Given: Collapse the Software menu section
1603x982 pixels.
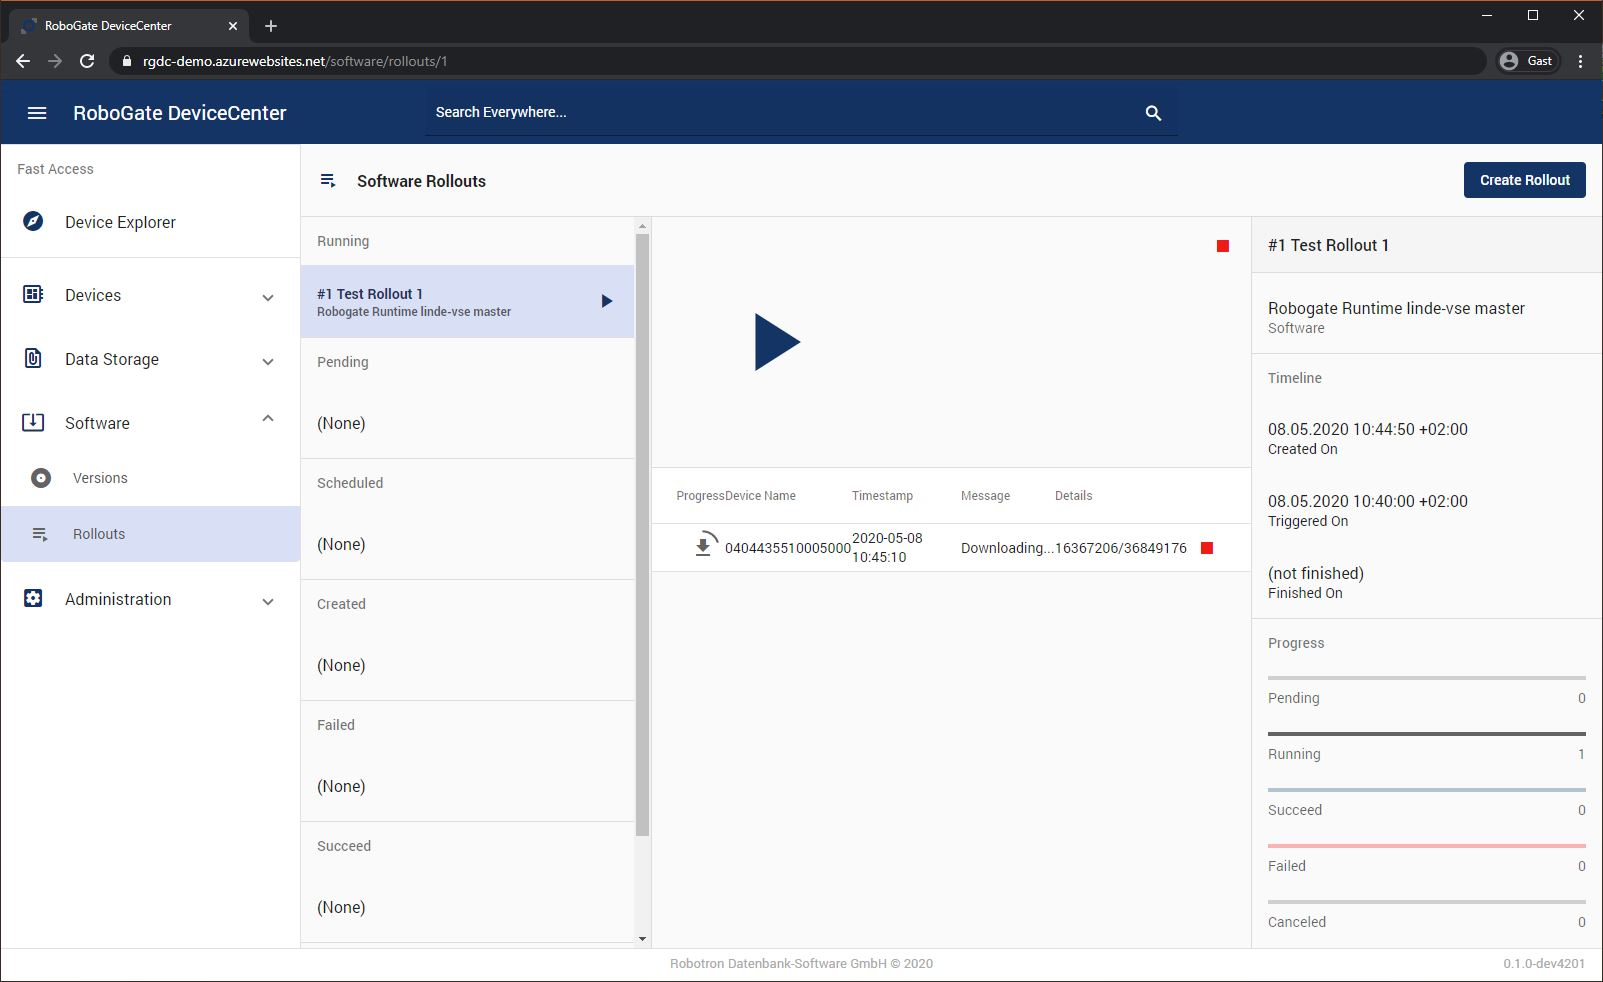Looking at the screenshot, I should tap(267, 420).
